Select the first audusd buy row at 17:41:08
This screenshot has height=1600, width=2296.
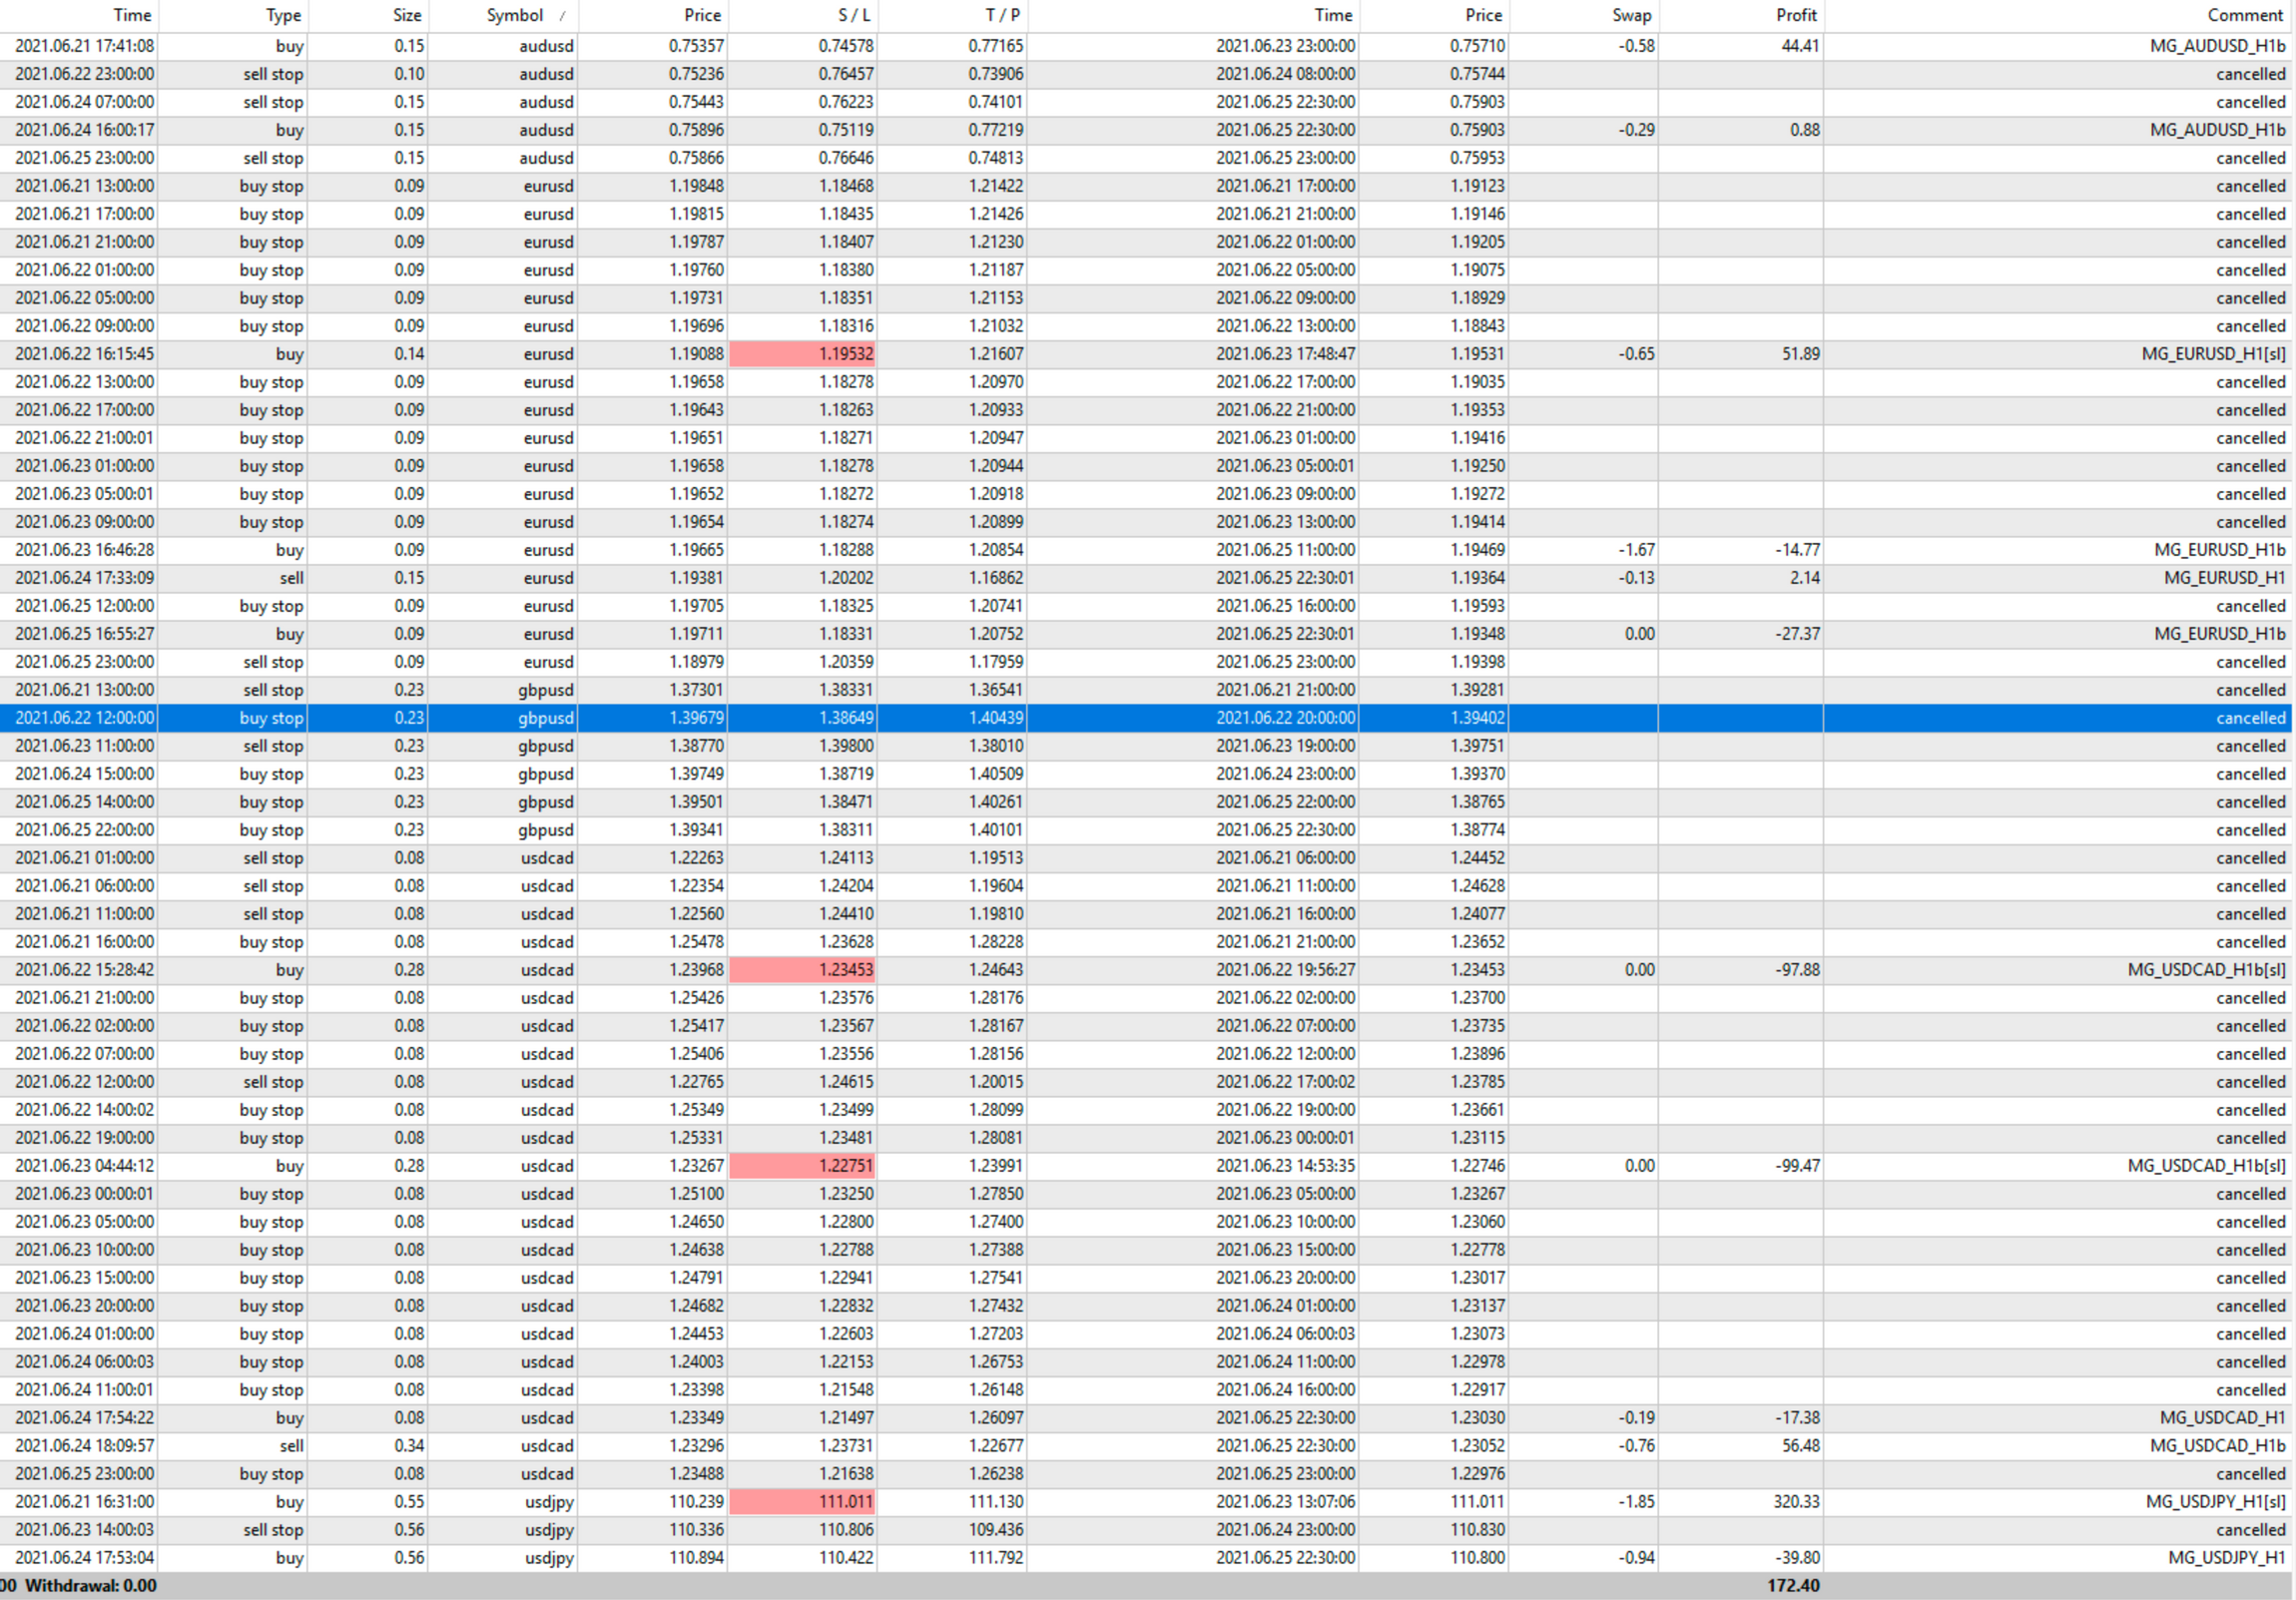[x=85, y=46]
